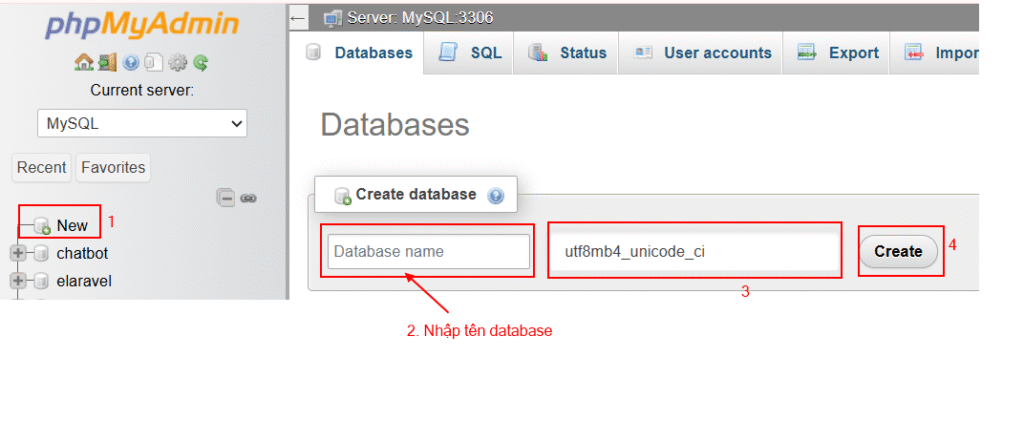
Task: Click the Create button
Action: click(x=899, y=252)
